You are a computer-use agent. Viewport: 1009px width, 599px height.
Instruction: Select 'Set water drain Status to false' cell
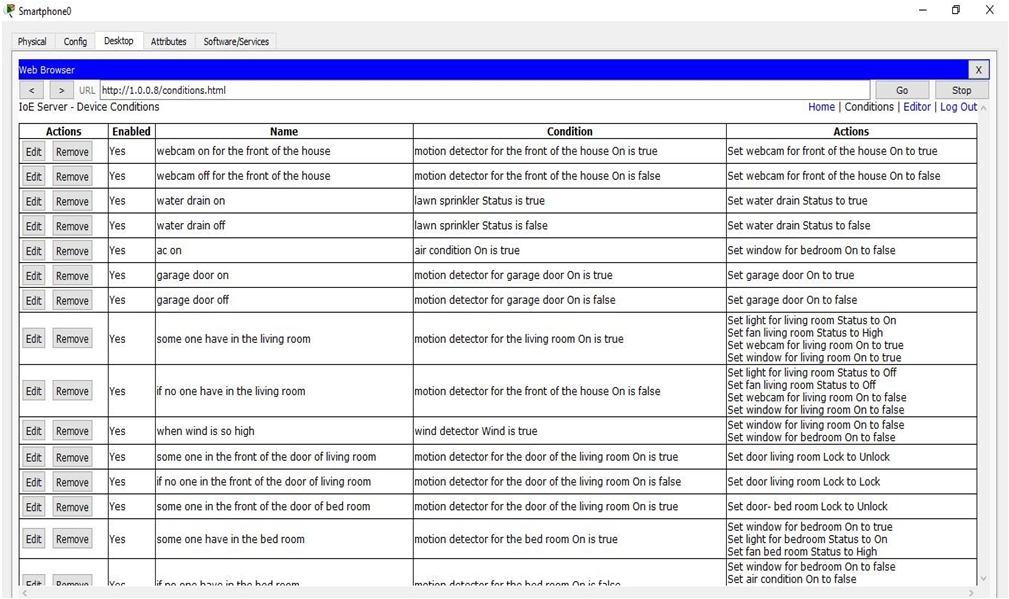click(851, 226)
